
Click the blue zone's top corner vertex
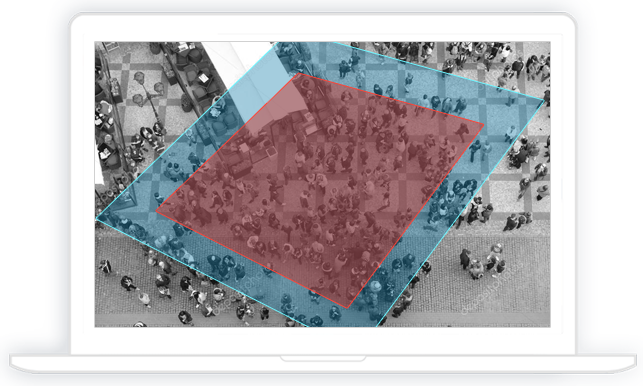tap(278, 42)
